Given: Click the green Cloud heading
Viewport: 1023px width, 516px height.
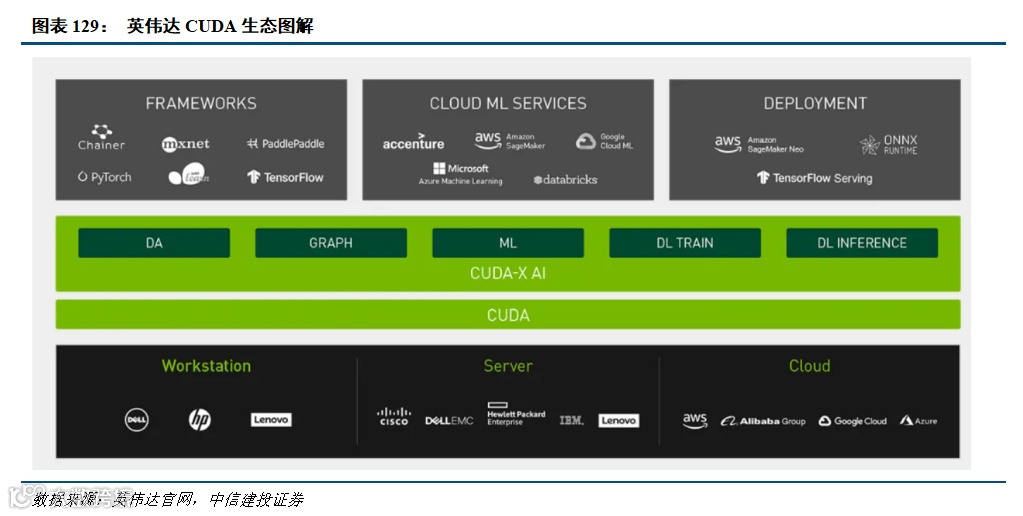Looking at the screenshot, I should (x=810, y=365).
